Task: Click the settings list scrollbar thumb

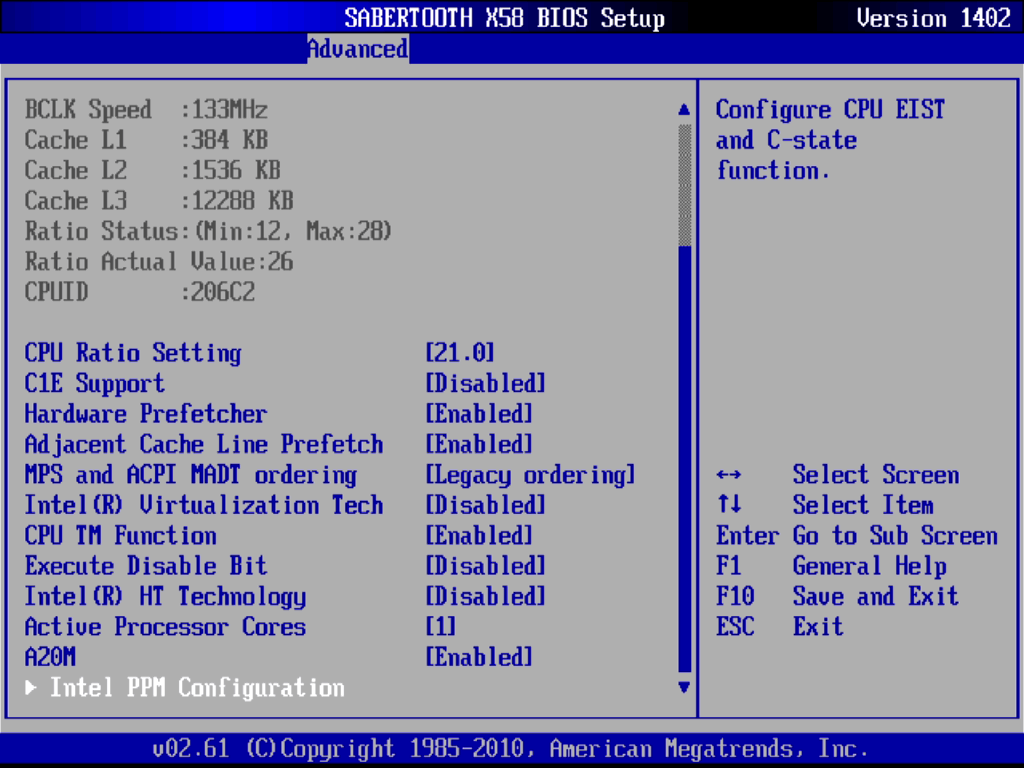Action: click(684, 459)
